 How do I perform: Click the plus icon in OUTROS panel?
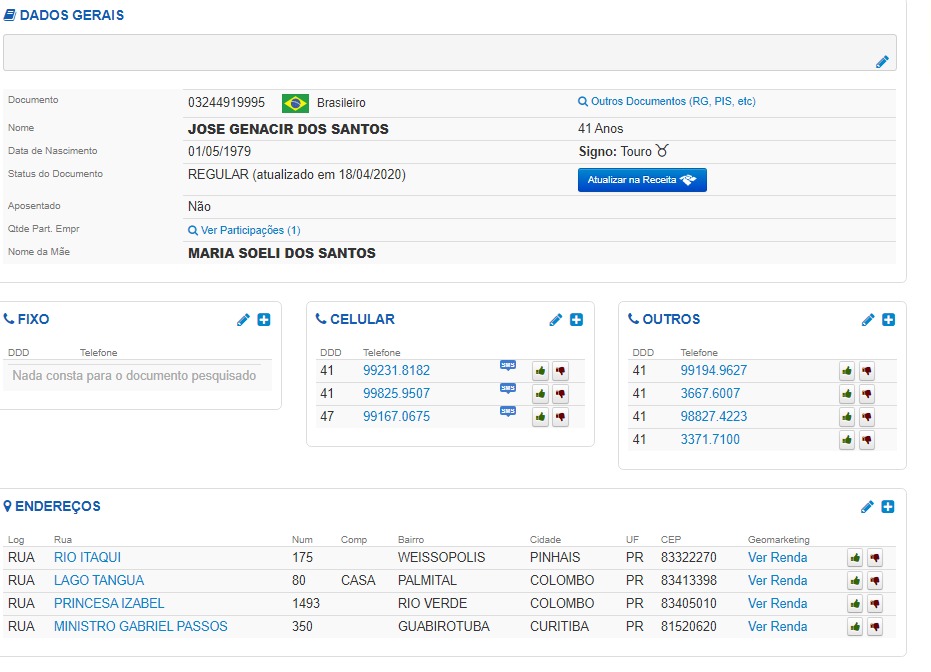[889, 320]
